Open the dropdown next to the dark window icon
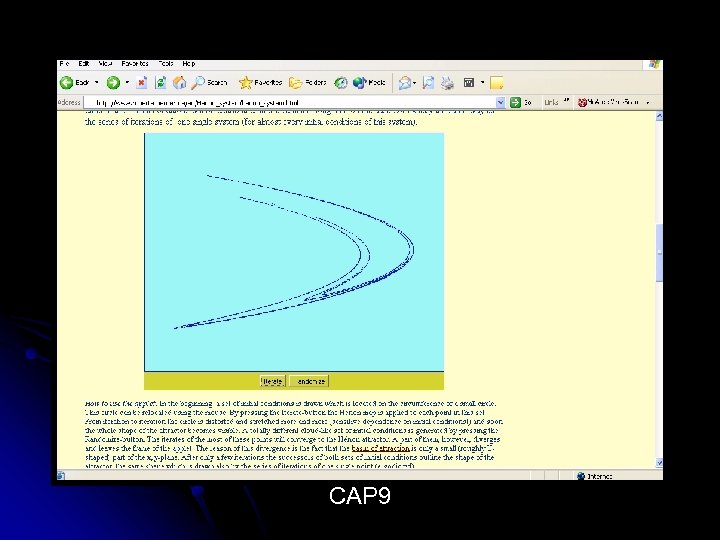Screen dimensions: 720x540 (x=482, y=83)
